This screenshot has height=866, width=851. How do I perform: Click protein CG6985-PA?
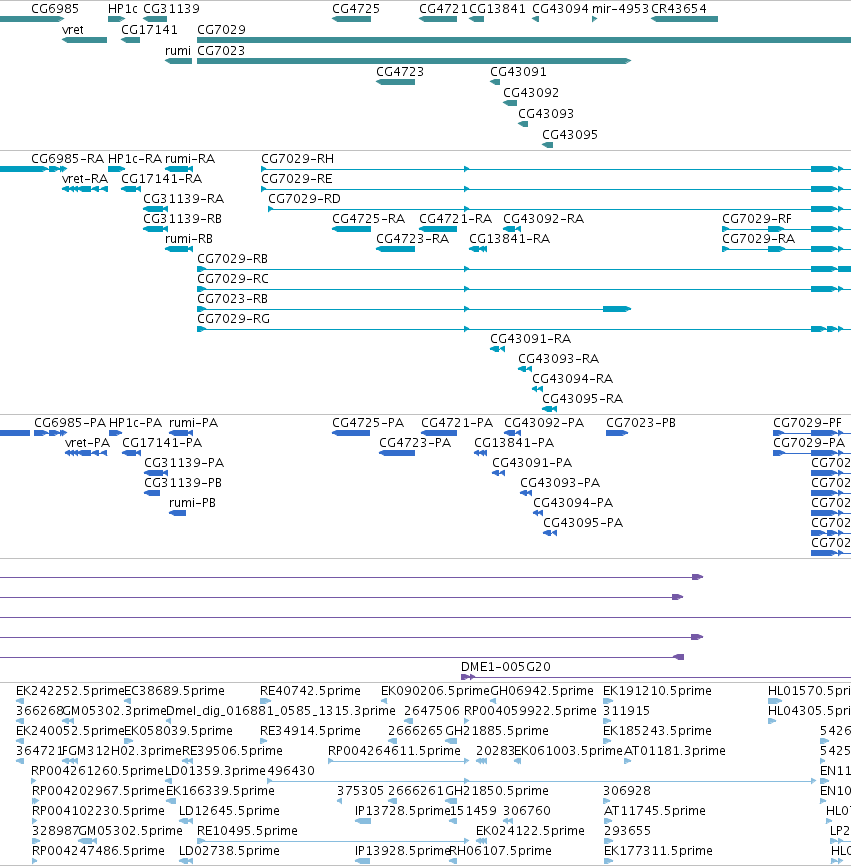(x=70, y=423)
